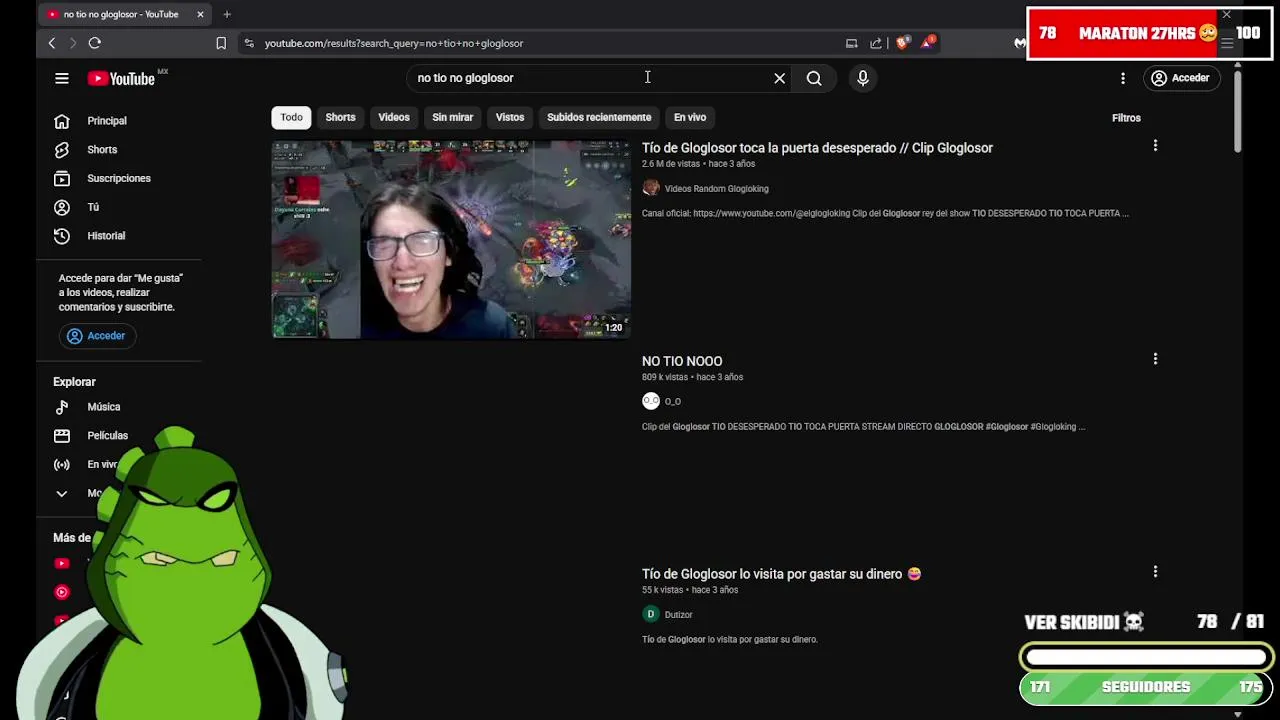Open Videos Random Glogloking channel

coord(716,189)
